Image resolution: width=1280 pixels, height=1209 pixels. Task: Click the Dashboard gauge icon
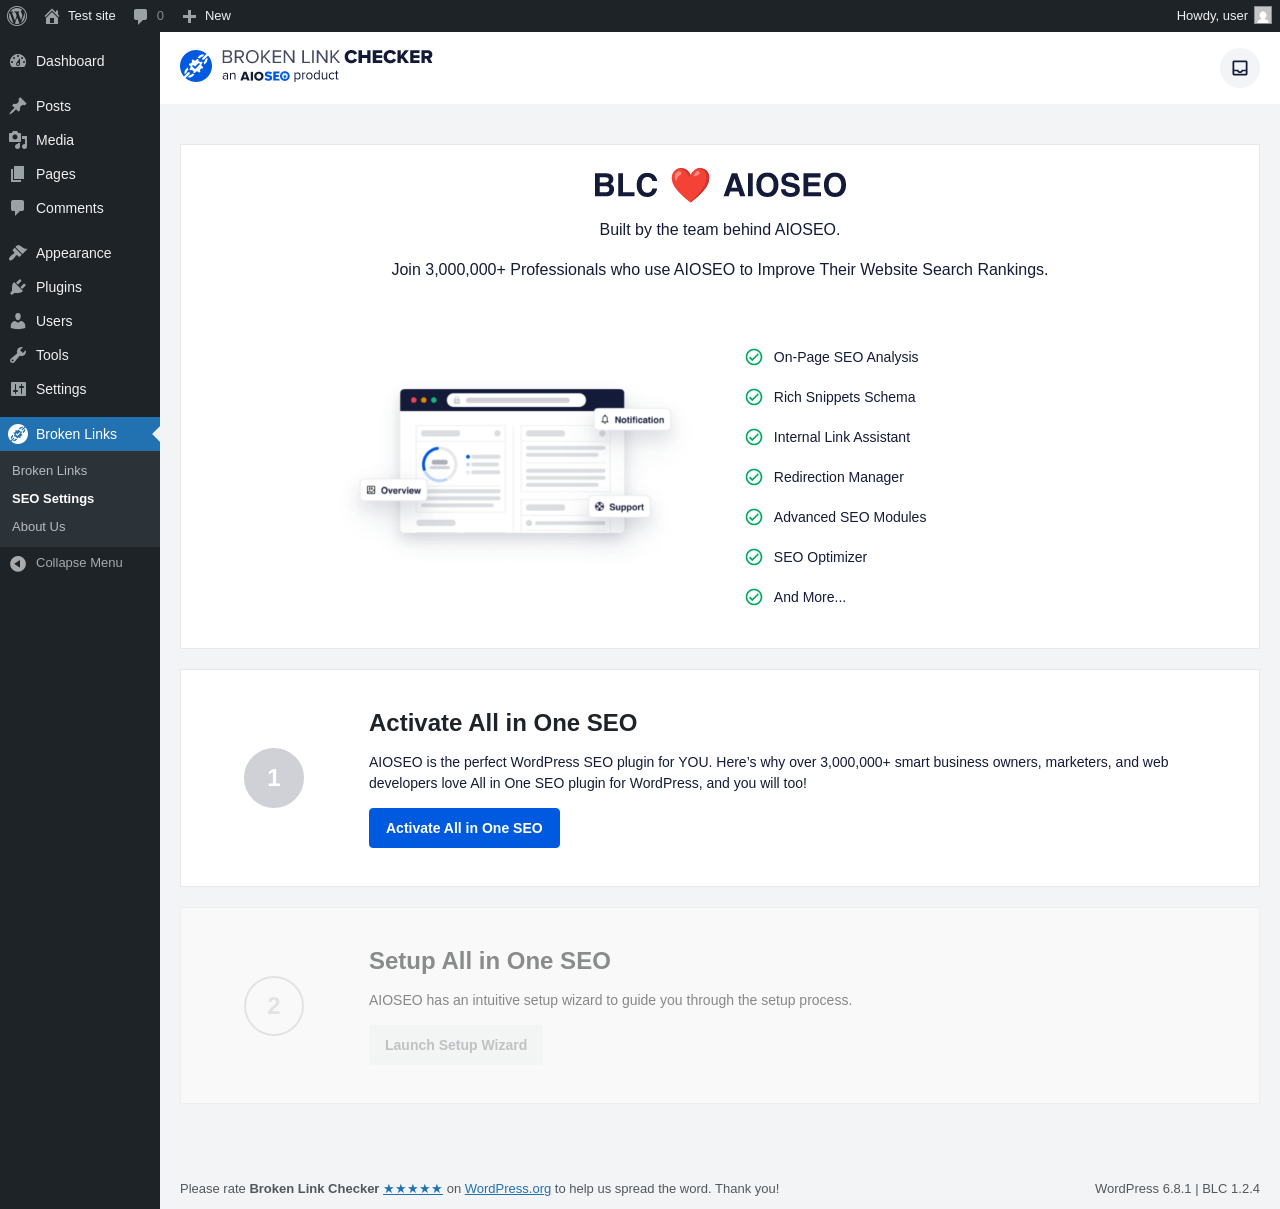coord(18,61)
